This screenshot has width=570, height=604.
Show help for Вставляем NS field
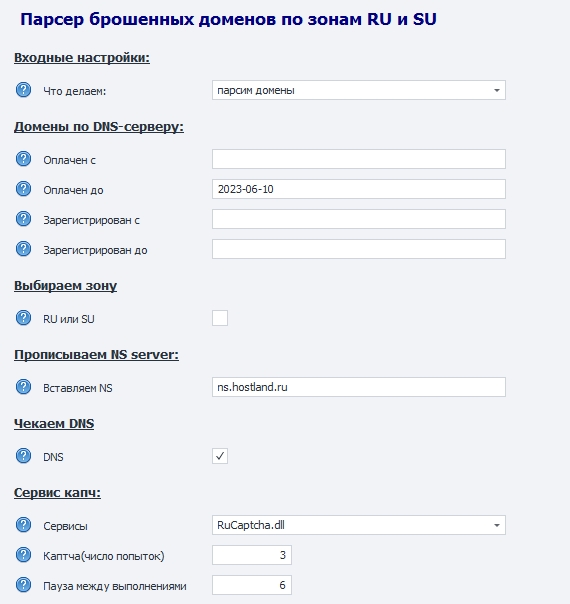23,387
